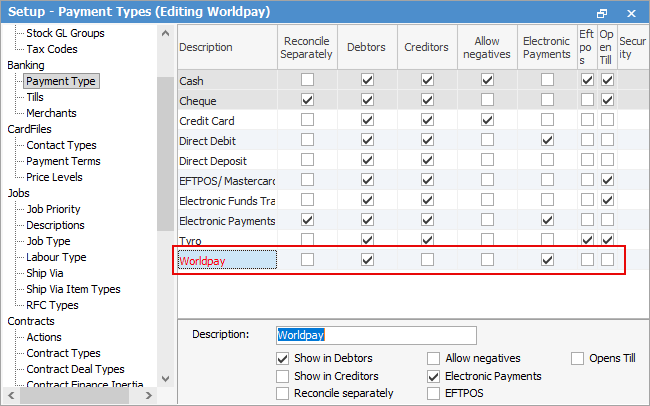Toggle Electronic Payments in Worldpay row

point(547,260)
